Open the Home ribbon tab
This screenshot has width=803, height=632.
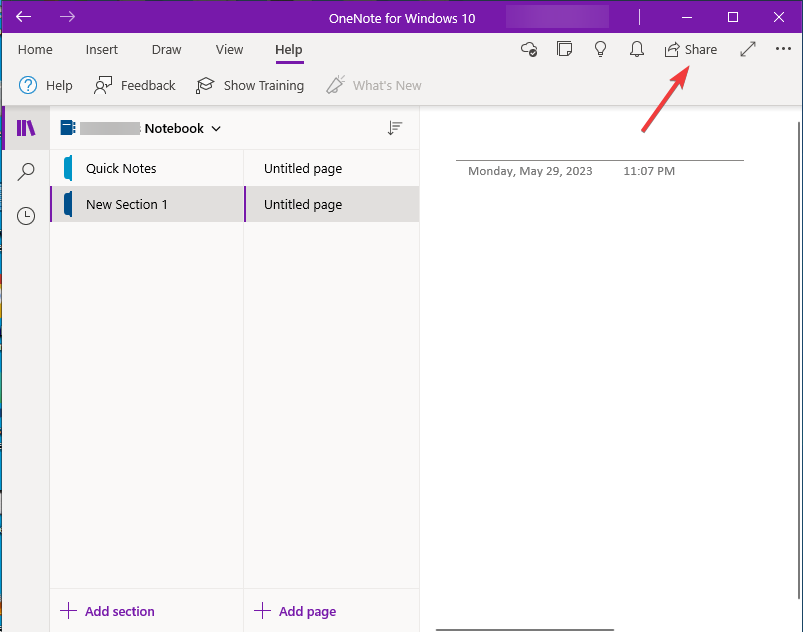pyautogui.click(x=35, y=50)
